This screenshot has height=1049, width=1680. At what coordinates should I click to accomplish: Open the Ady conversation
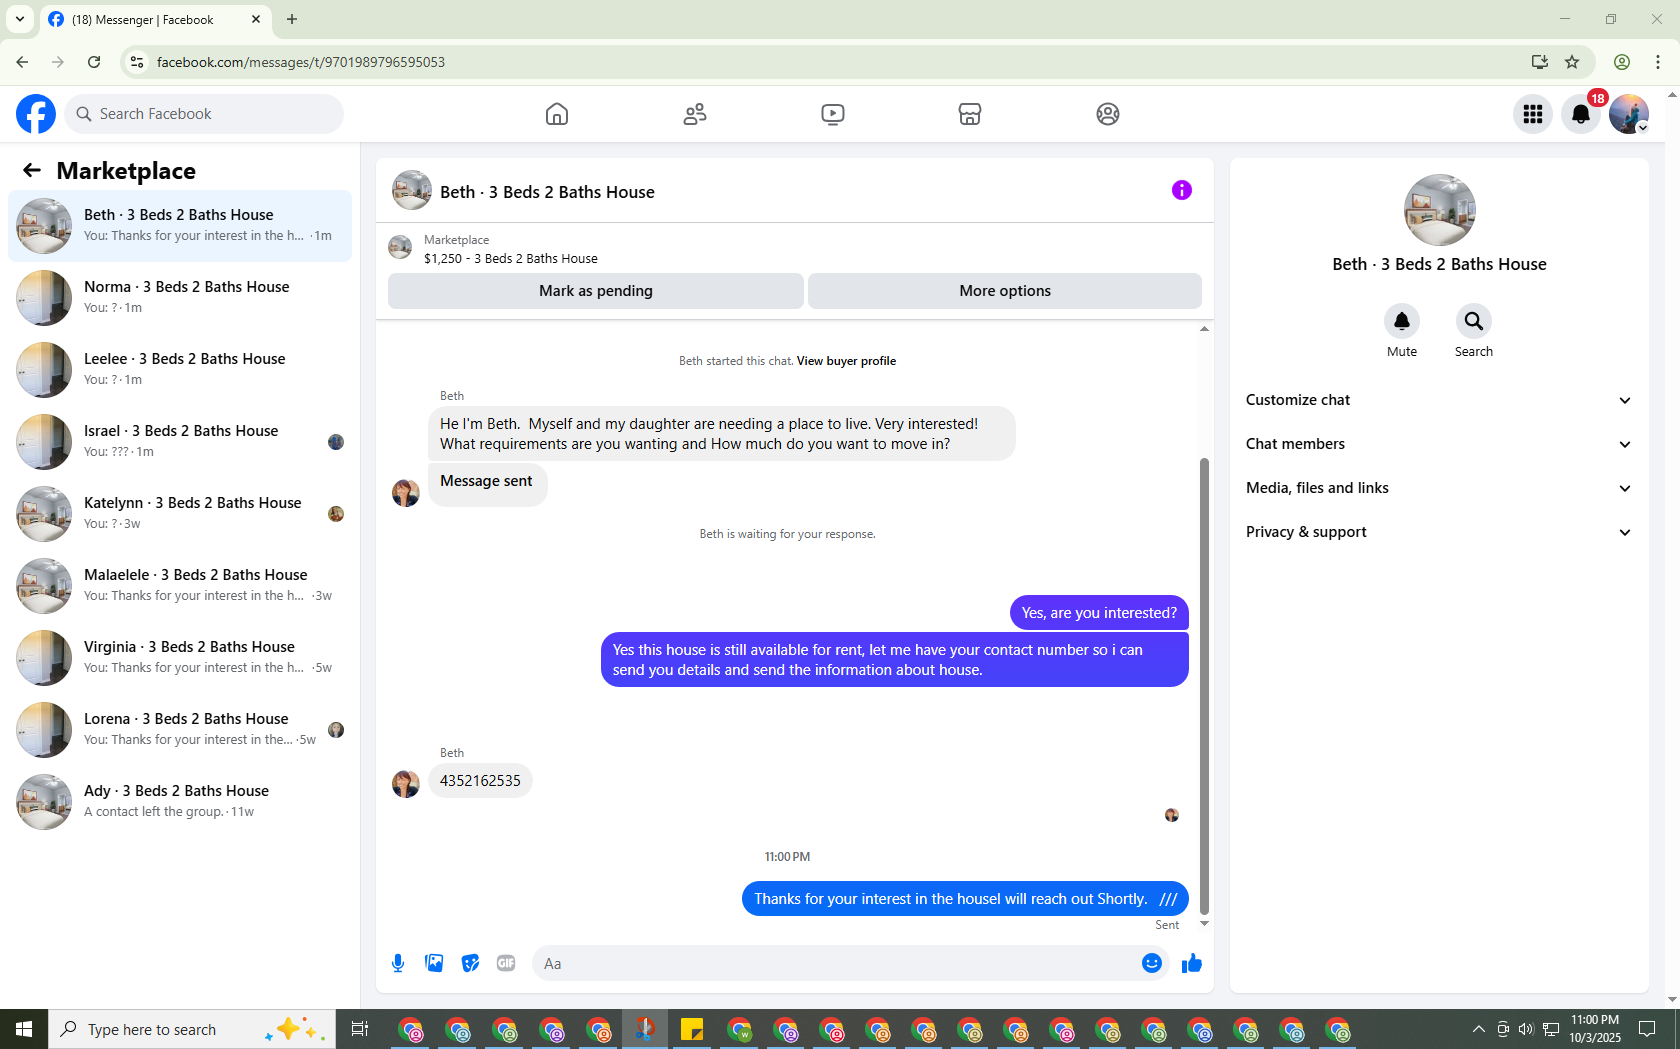coord(180,802)
